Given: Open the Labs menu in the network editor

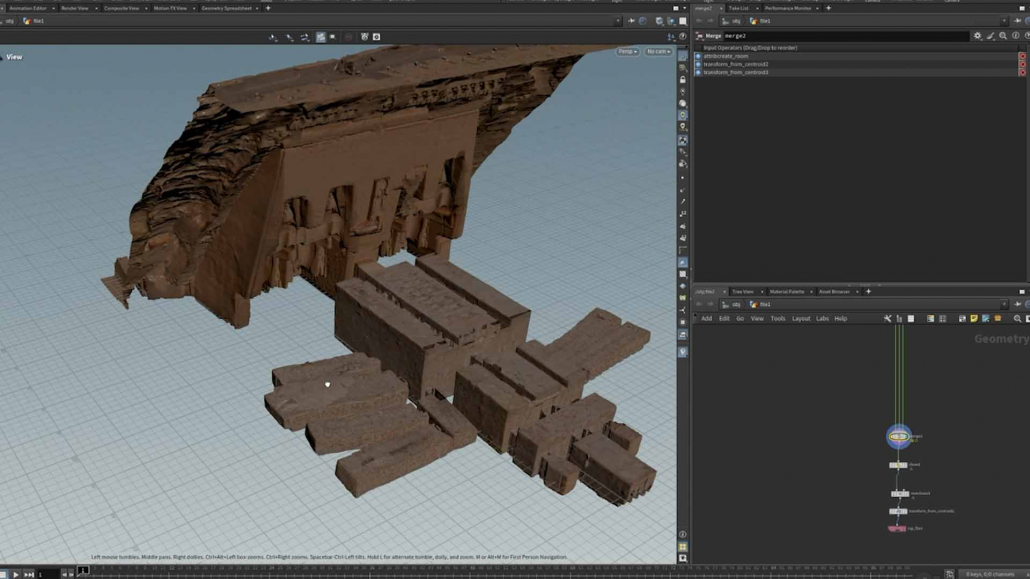Looking at the screenshot, I should [822, 319].
